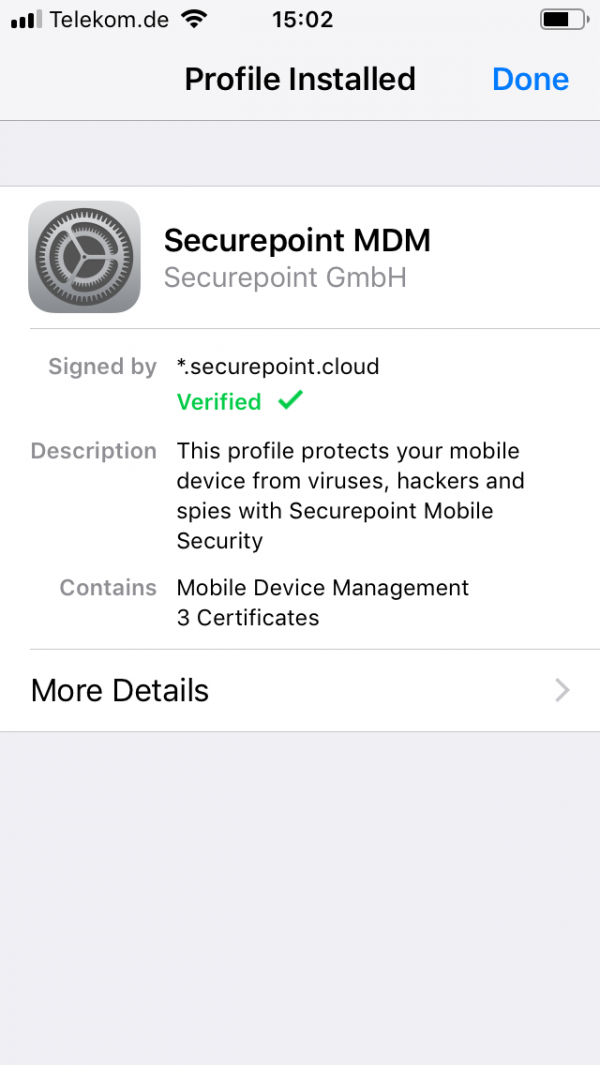Open the More Details row
Screen dimensions: 600x1065
pyautogui.click(x=300, y=690)
